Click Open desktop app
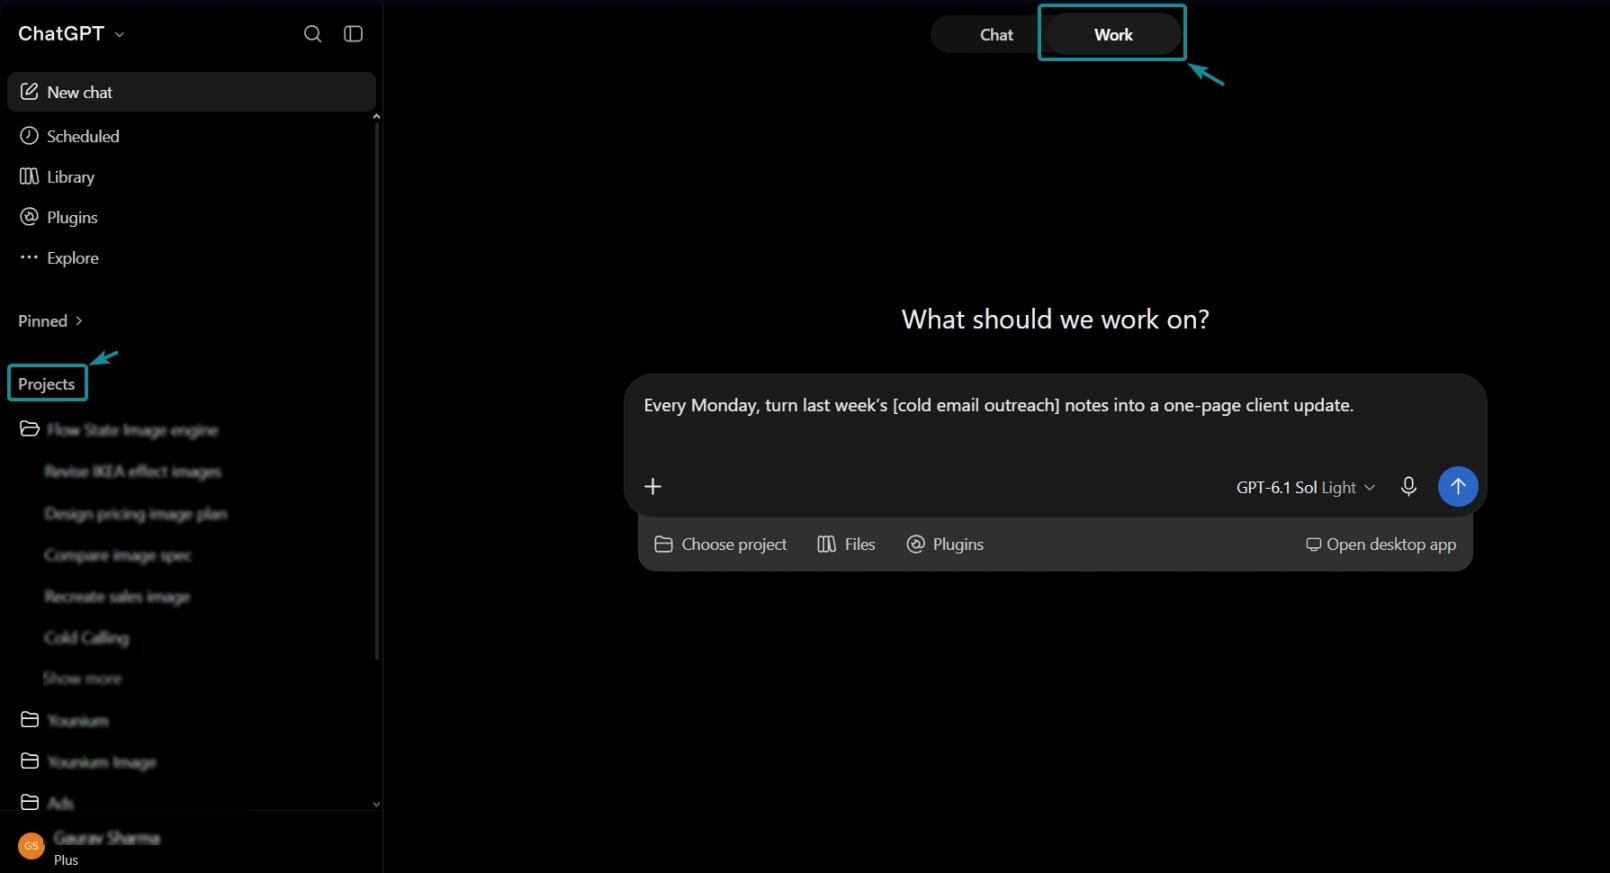 (x=1381, y=545)
